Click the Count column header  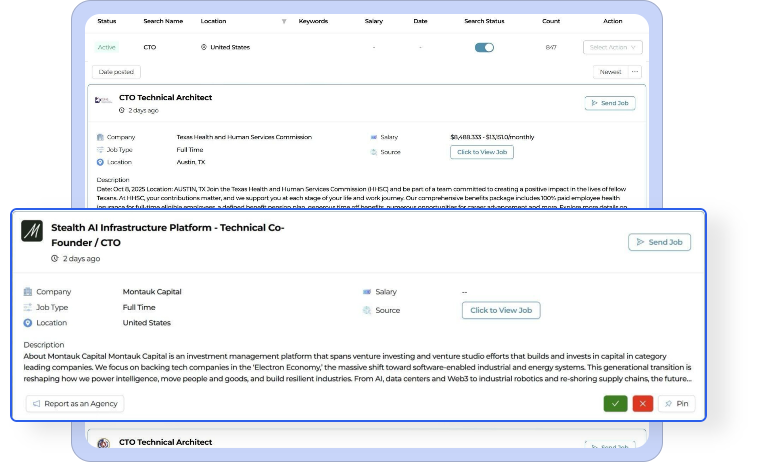(x=551, y=21)
